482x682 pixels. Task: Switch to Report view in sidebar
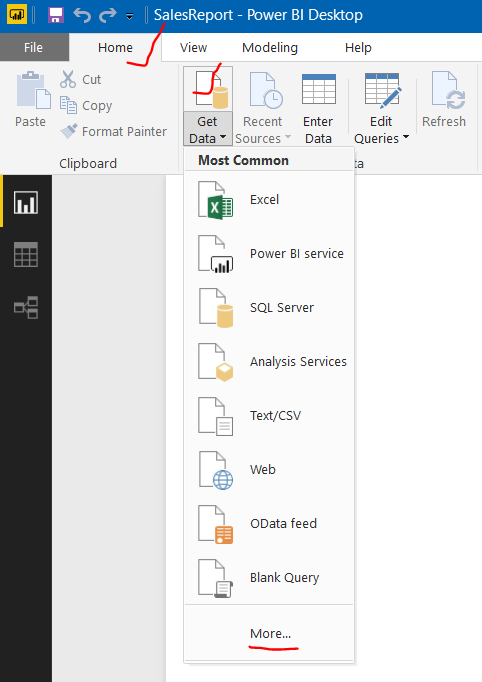26,202
